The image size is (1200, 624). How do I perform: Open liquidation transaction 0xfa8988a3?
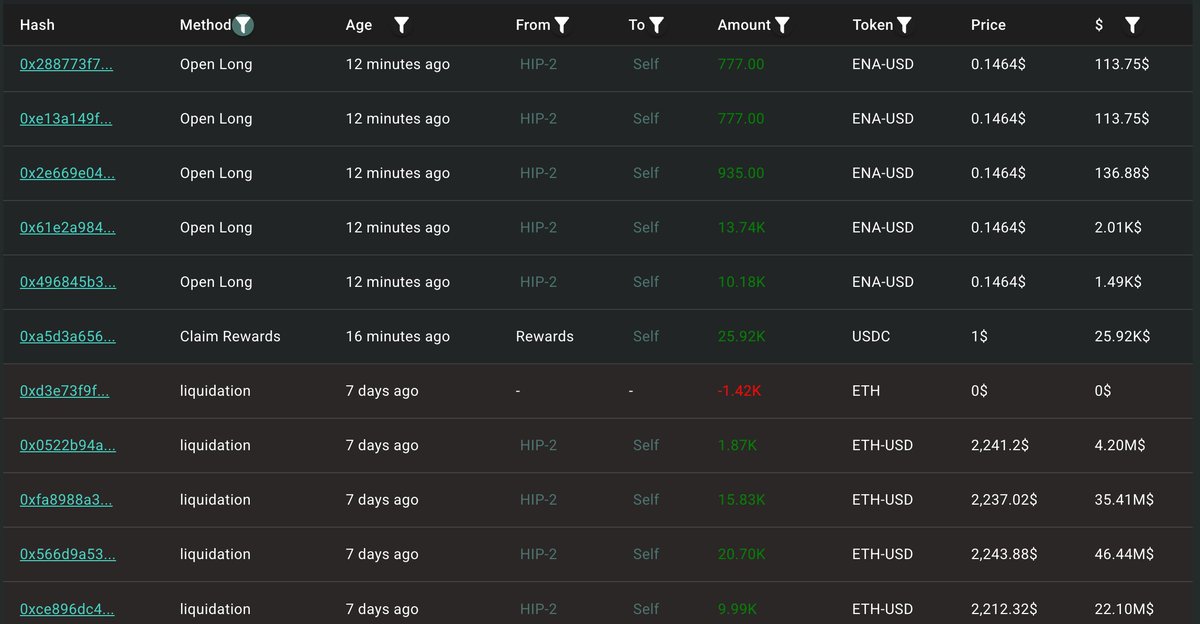(x=66, y=499)
